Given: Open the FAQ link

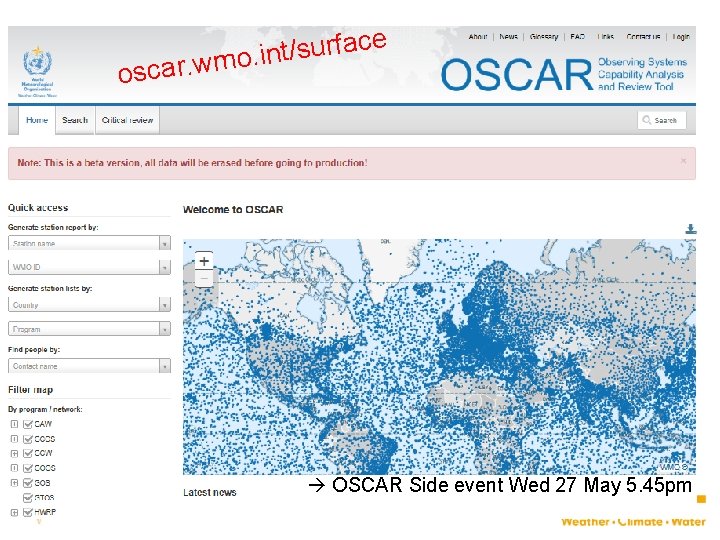Looking at the screenshot, I should pyautogui.click(x=577, y=37).
